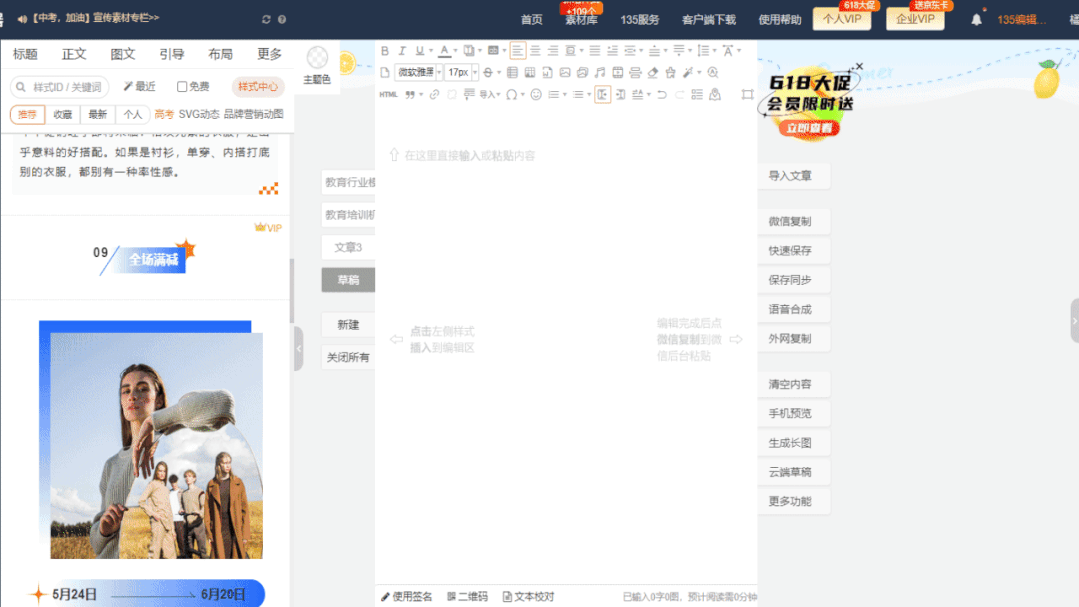Expand the 导入 import dropdown
1079x607 pixels.
(x=489, y=95)
